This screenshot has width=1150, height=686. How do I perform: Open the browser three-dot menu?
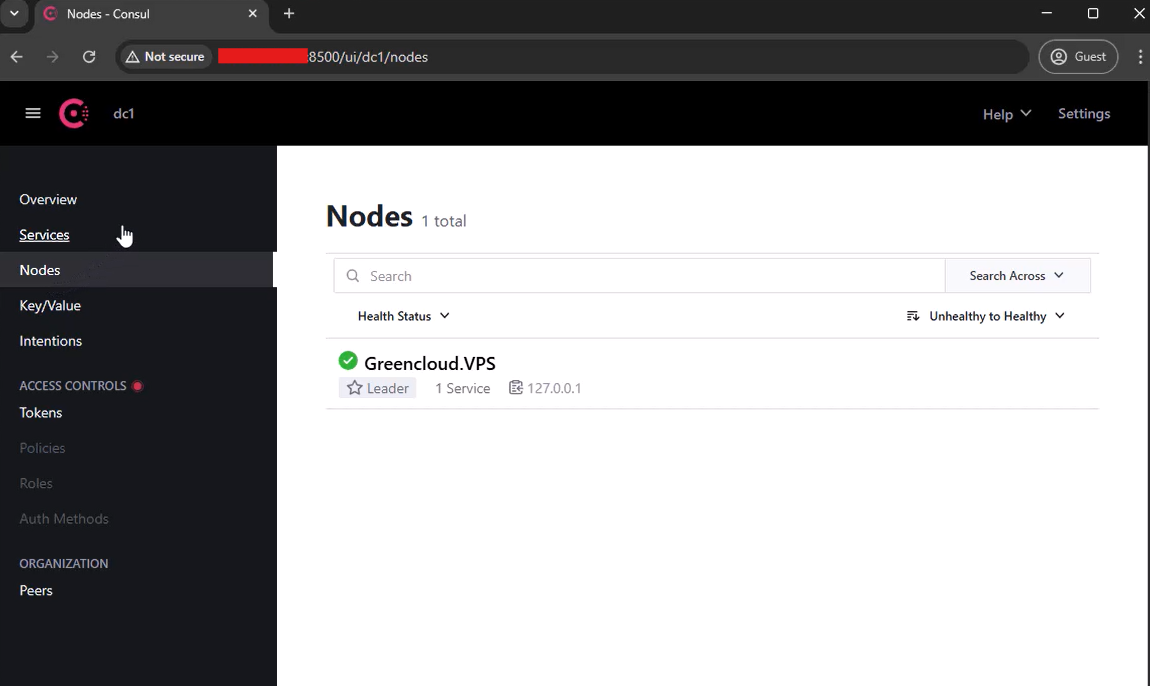[1140, 56]
